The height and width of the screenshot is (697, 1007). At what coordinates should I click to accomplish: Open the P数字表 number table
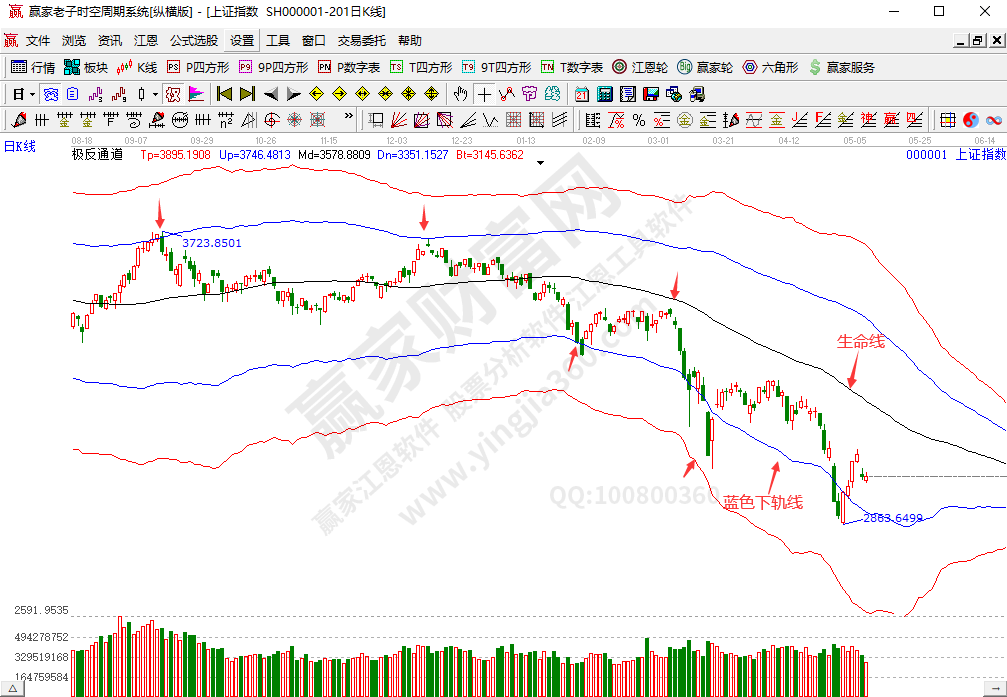click(x=349, y=67)
